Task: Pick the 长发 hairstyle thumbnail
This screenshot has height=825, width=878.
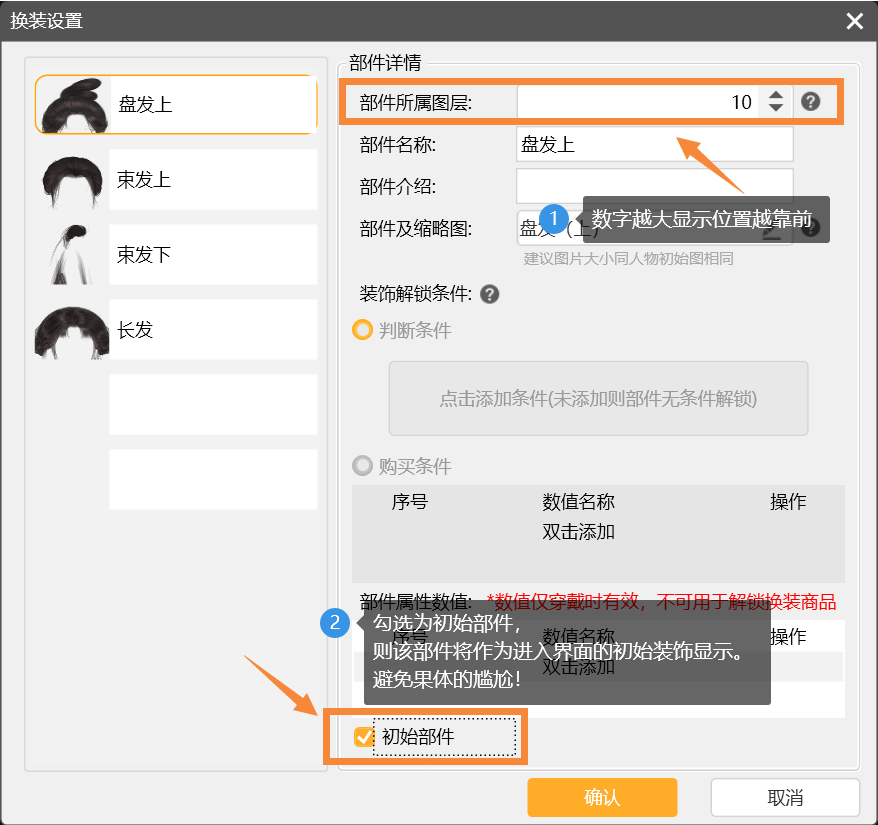Action: [x=72, y=330]
